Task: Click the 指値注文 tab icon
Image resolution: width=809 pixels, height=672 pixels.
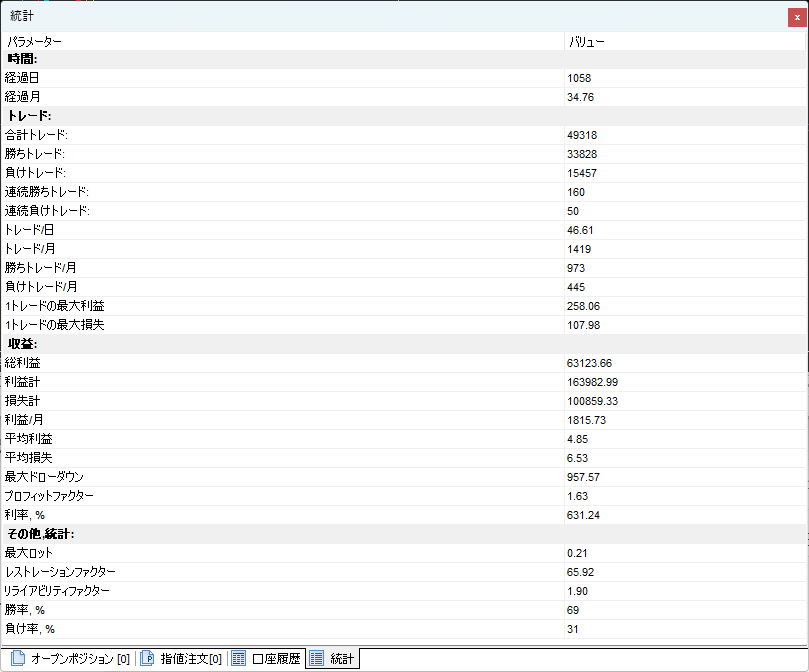Action: (147, 658)
